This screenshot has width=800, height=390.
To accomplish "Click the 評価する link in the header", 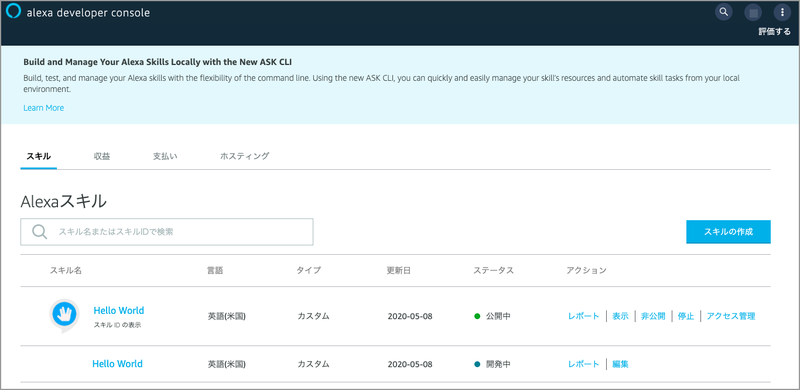I will click(774, 32).
